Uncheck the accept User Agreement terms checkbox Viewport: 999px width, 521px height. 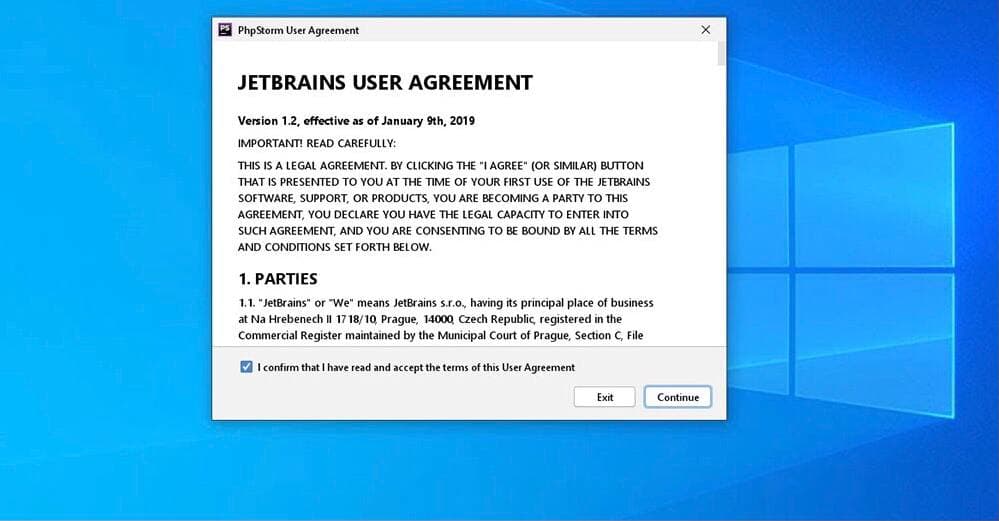246,367
